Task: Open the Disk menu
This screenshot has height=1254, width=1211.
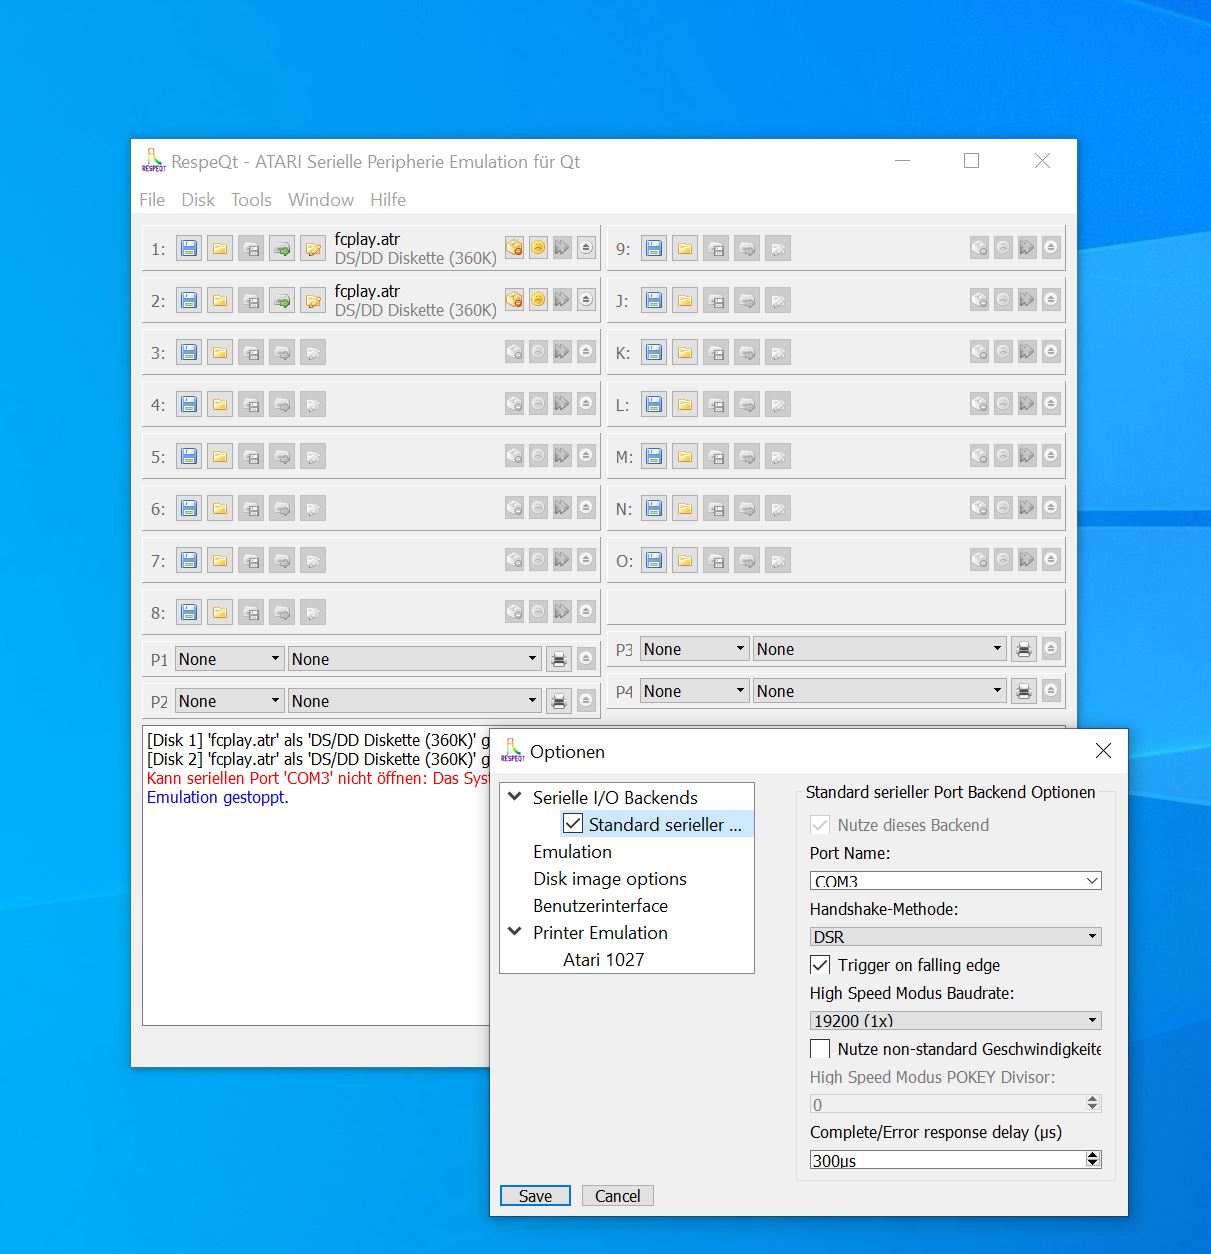Action: (x=198, y=200)
